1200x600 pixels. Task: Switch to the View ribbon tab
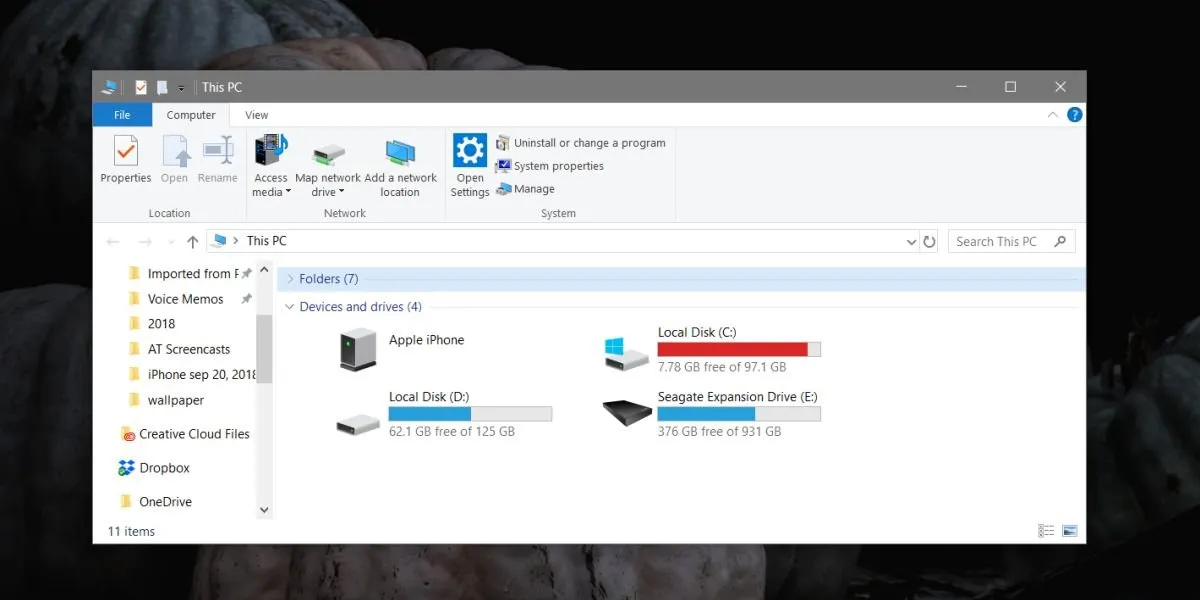pyautogui.click(x=256, y=115)
